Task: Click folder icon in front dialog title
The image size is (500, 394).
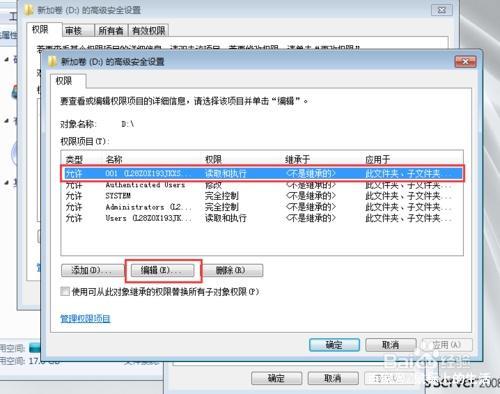Action: point(53,61)
